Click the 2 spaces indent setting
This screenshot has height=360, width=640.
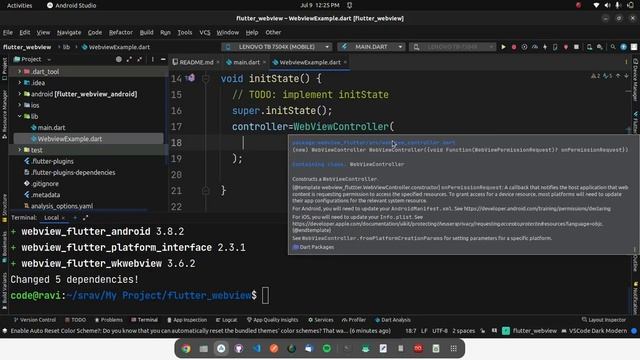pos(463,331)
